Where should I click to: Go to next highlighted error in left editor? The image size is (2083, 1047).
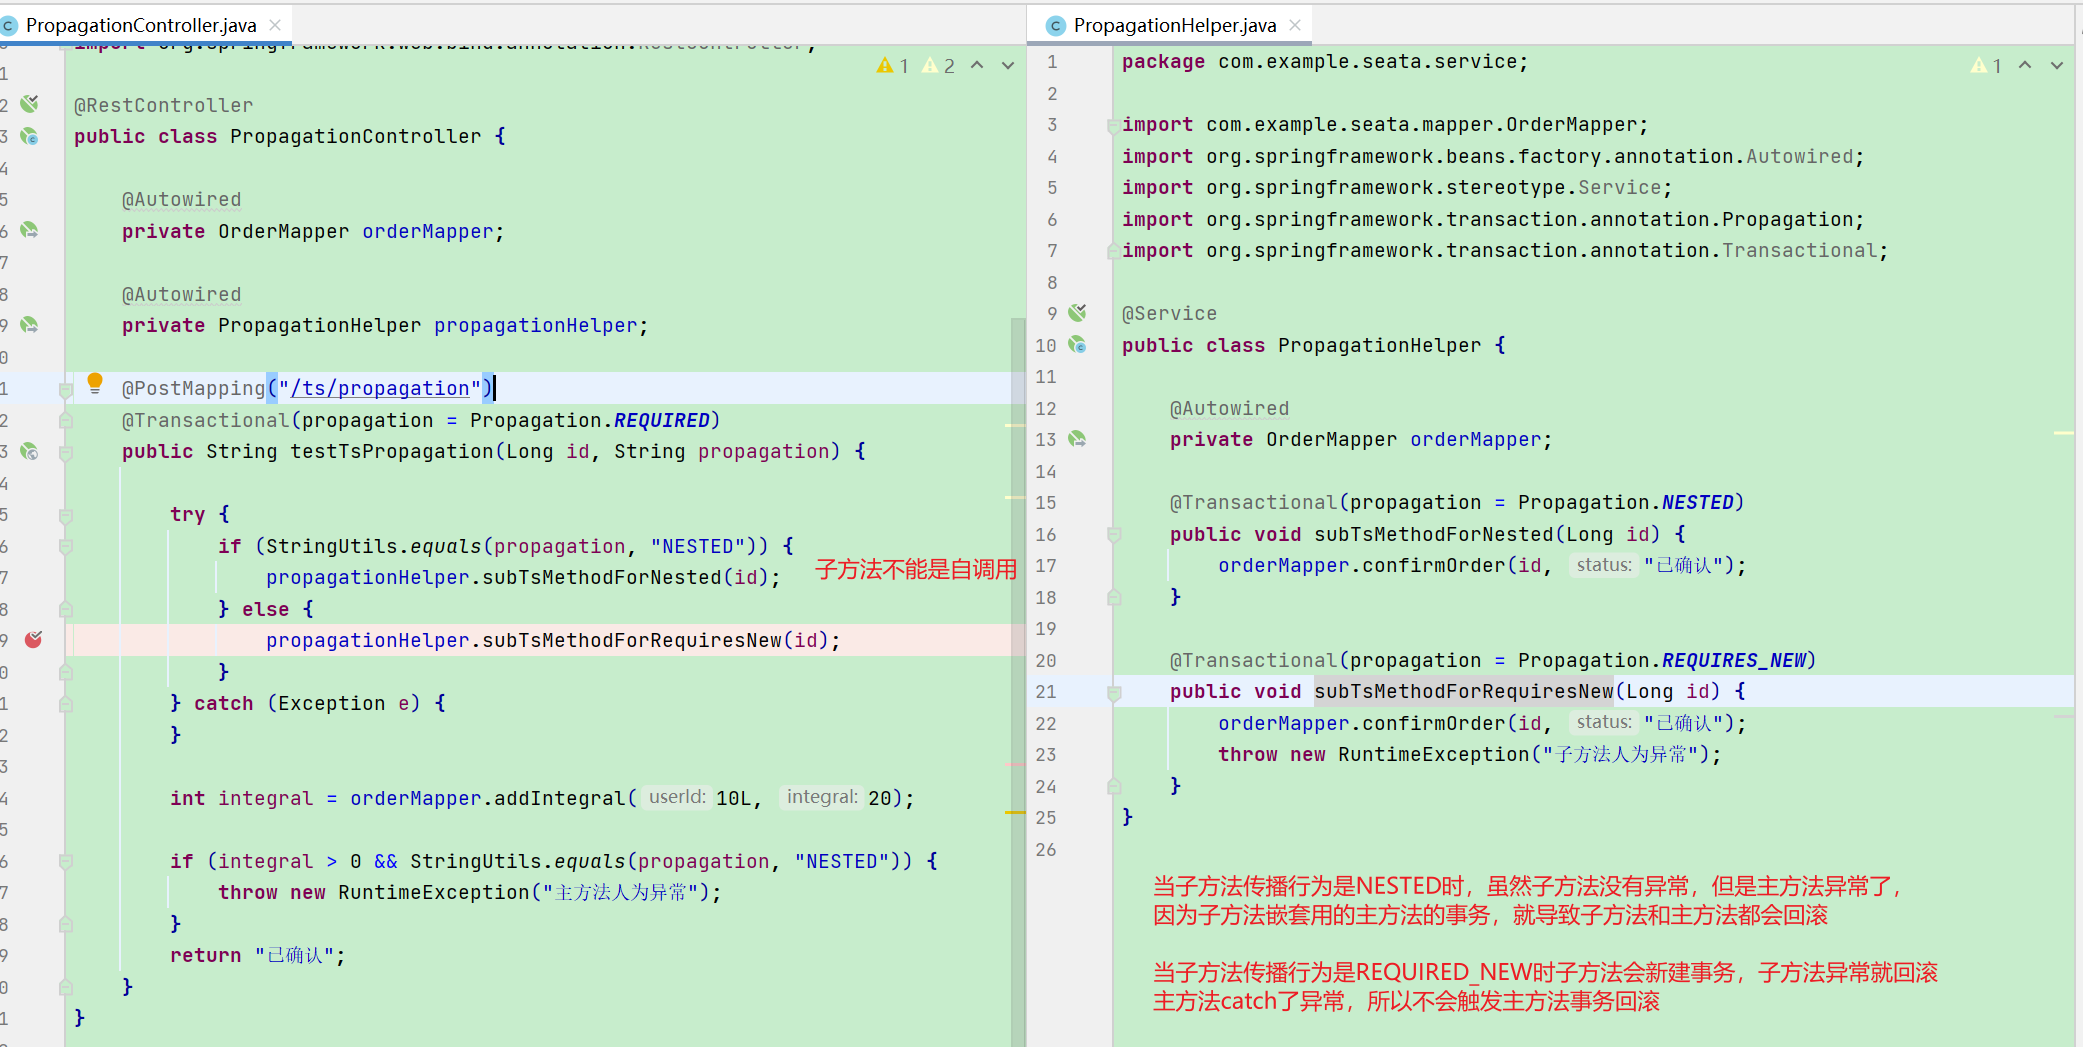coord(1008,66)
